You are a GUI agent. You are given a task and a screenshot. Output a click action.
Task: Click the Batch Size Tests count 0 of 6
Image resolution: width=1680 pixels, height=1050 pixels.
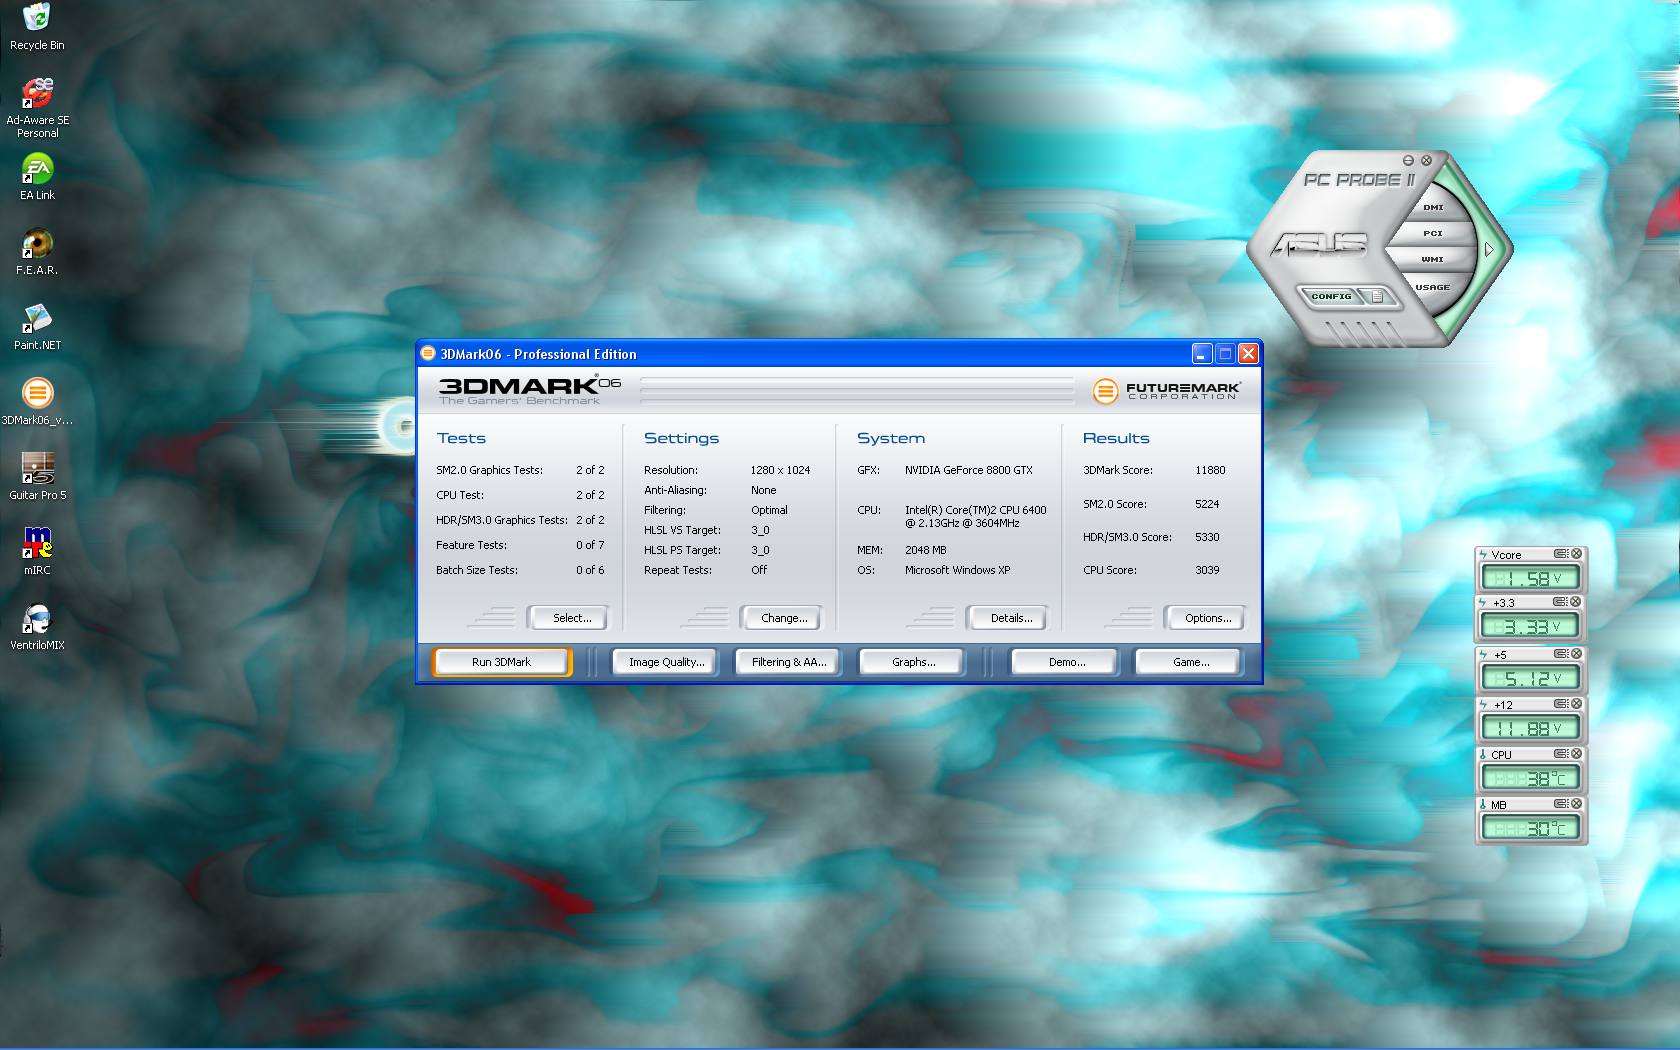click(590, 570)
